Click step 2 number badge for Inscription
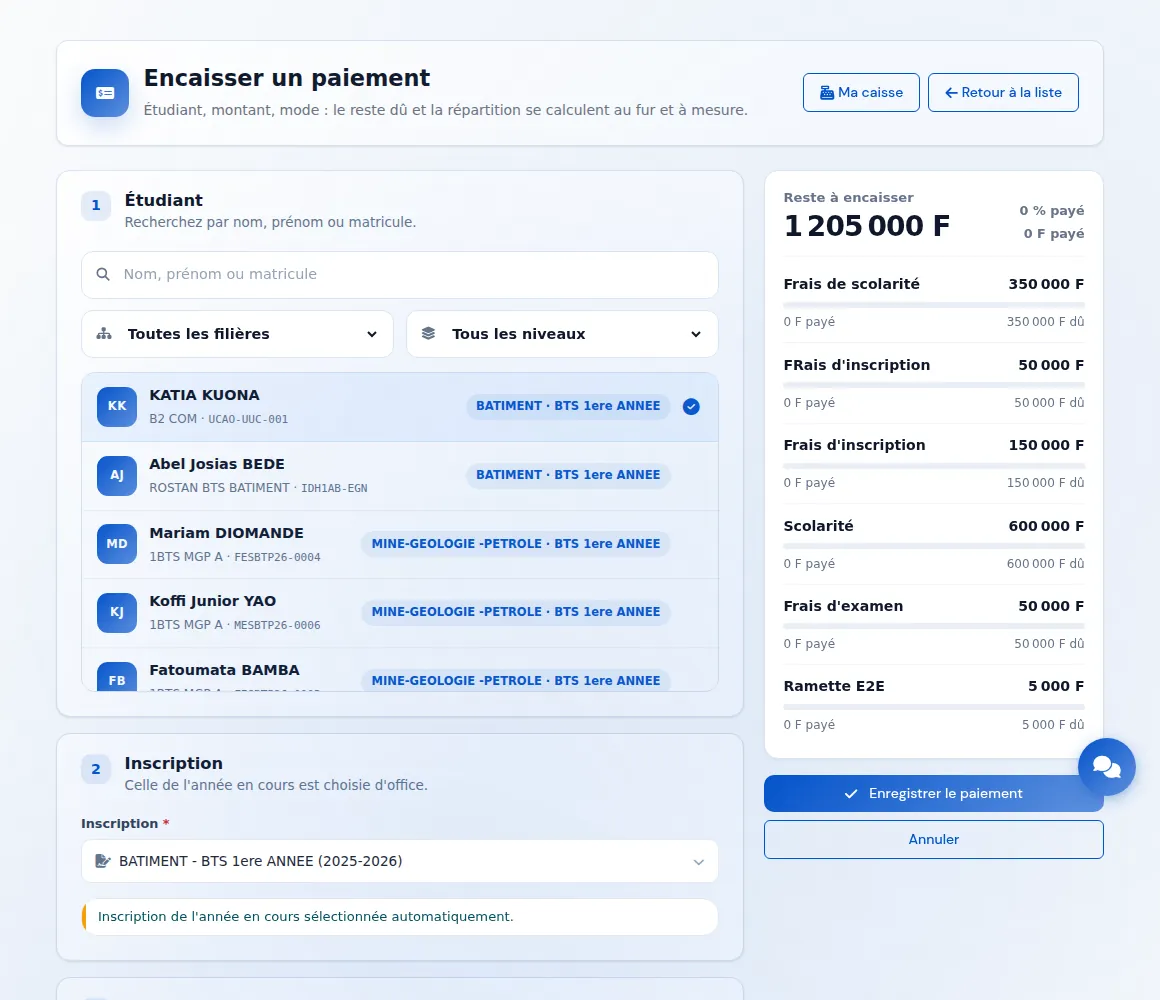1160x1000 pixels. point(96,769)
